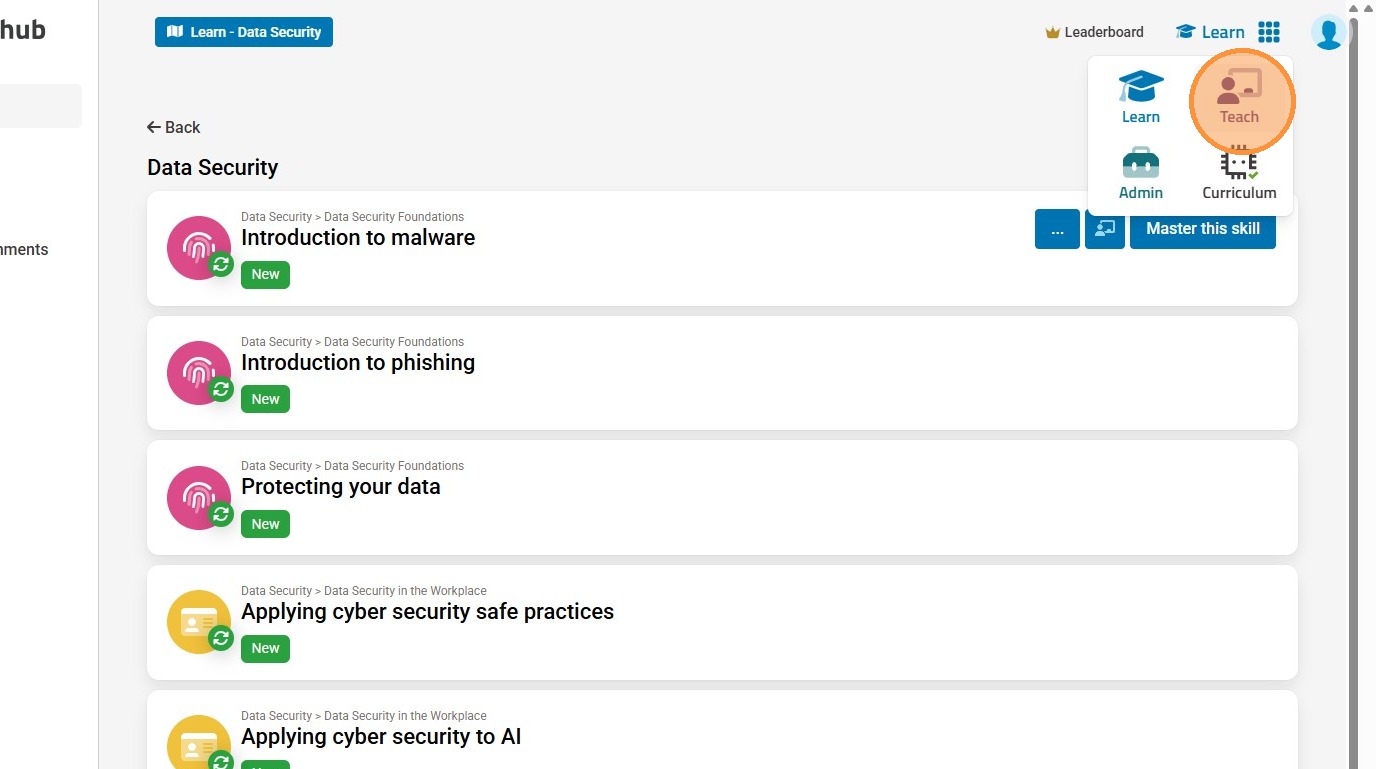Open the user profile avatar
1376x769 pixels.
pos(1329,33)
